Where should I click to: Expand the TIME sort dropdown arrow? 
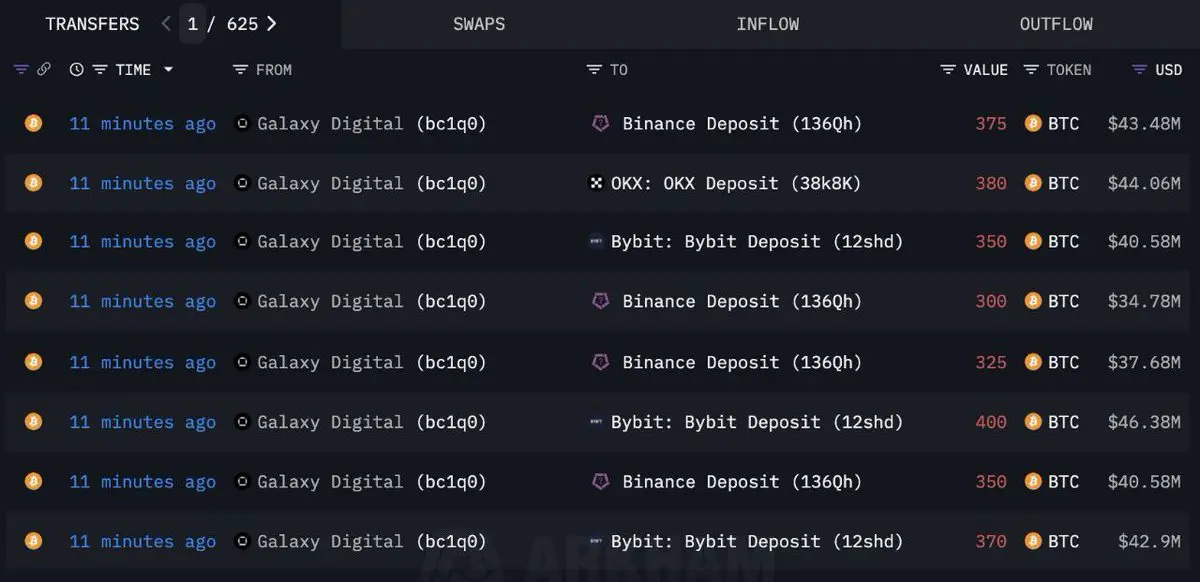[168, 70]
